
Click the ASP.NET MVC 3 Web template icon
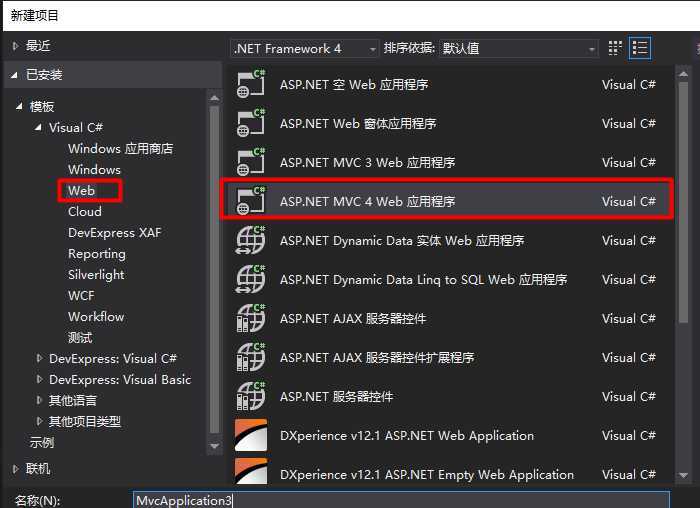pyautogui.click(x=250, y=162)
